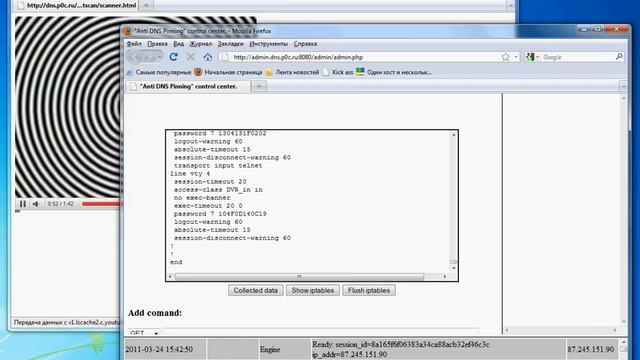Bookmark this page with the star icon

[505, 57]
